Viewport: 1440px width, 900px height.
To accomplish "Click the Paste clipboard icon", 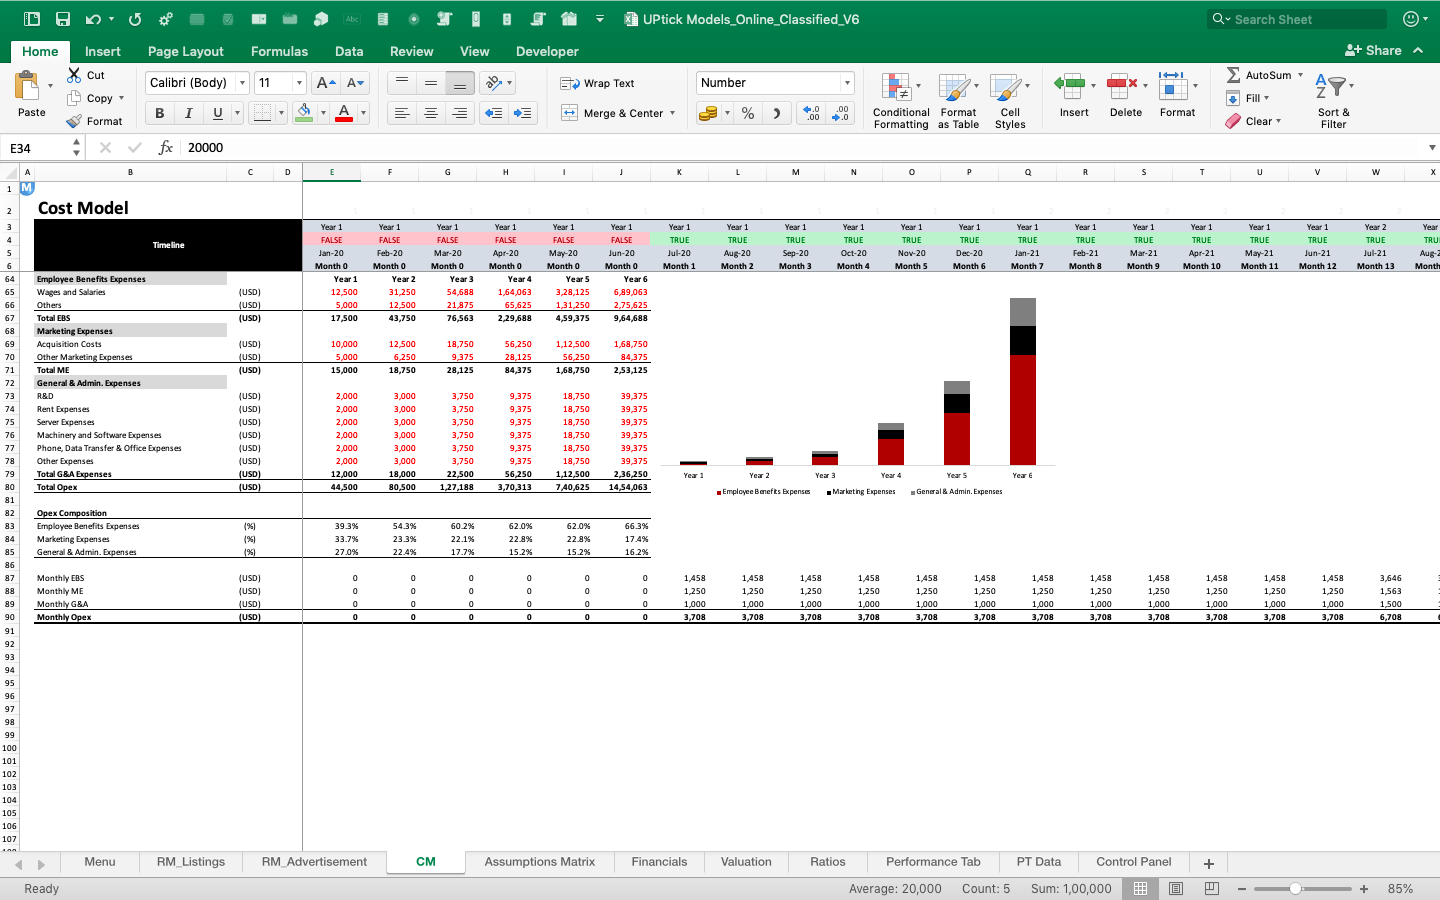I will [27, 86].
